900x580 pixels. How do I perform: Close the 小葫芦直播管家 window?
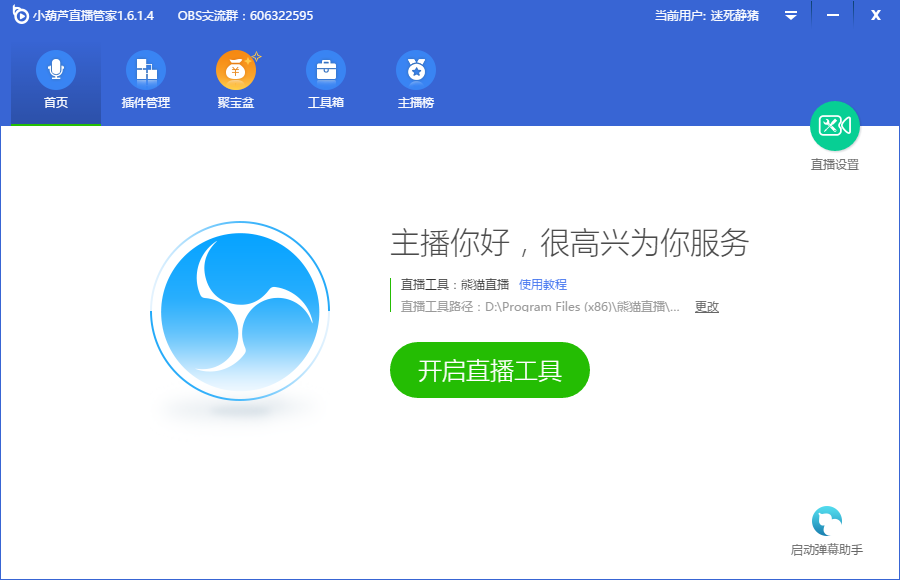tap(875, 15)
